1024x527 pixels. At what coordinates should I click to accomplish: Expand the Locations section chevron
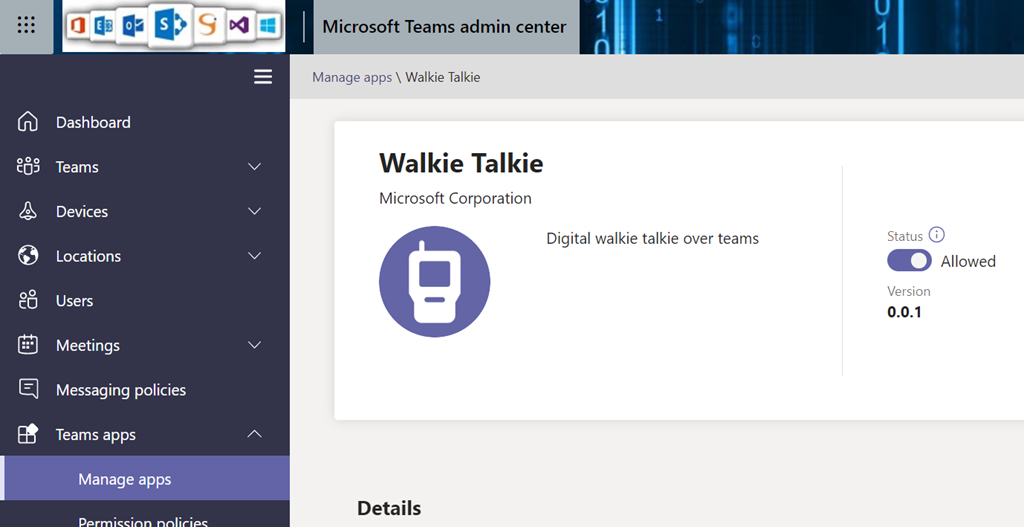[254, 256]
